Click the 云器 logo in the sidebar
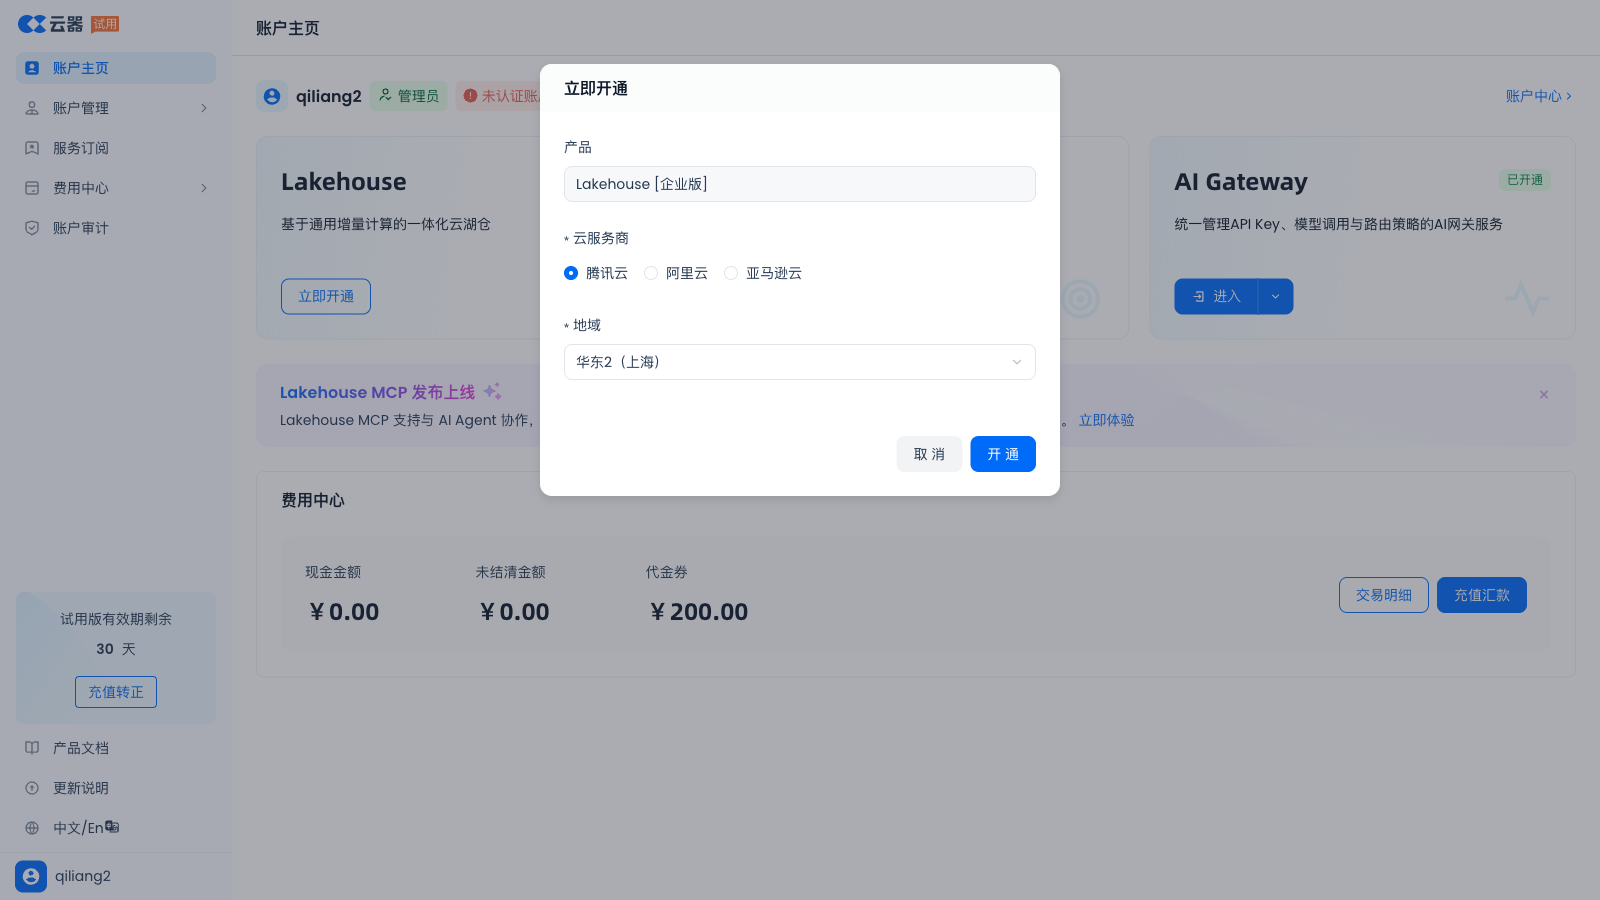 [x=50, y=24]
